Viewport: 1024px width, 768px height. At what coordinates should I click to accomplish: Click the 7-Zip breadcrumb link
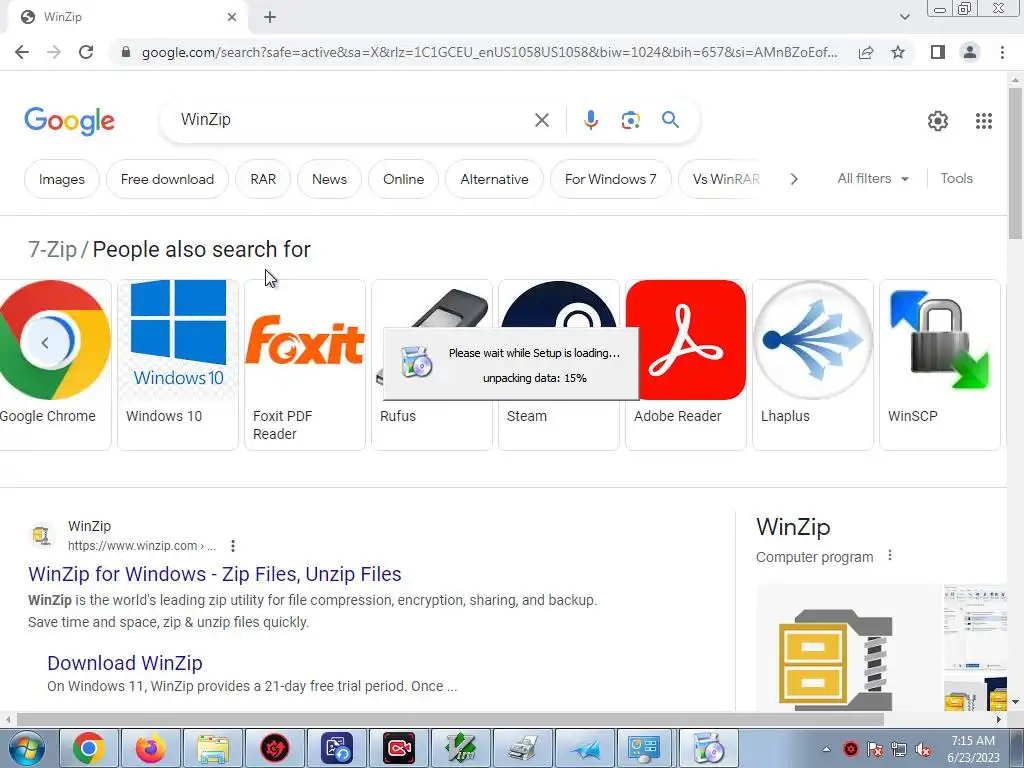52,249
